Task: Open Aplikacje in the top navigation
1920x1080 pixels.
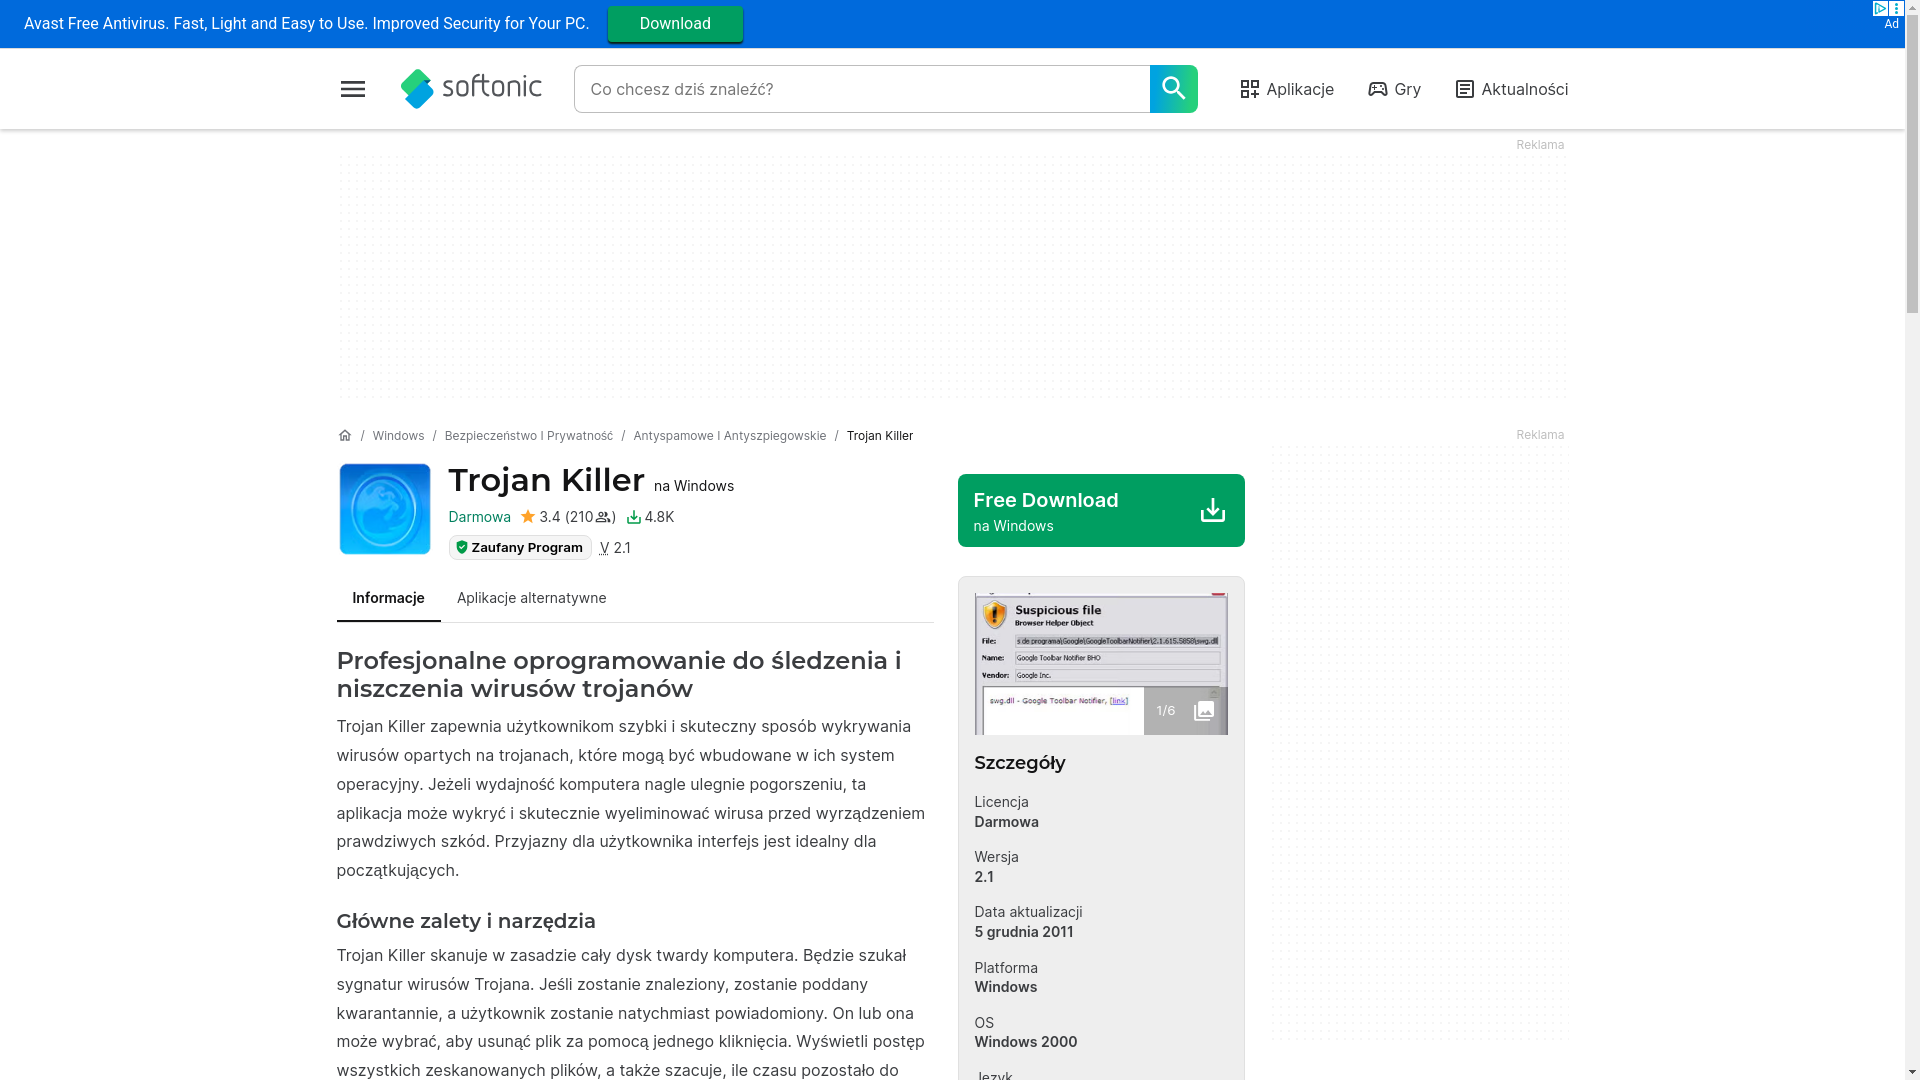Action: point(1287,89)
